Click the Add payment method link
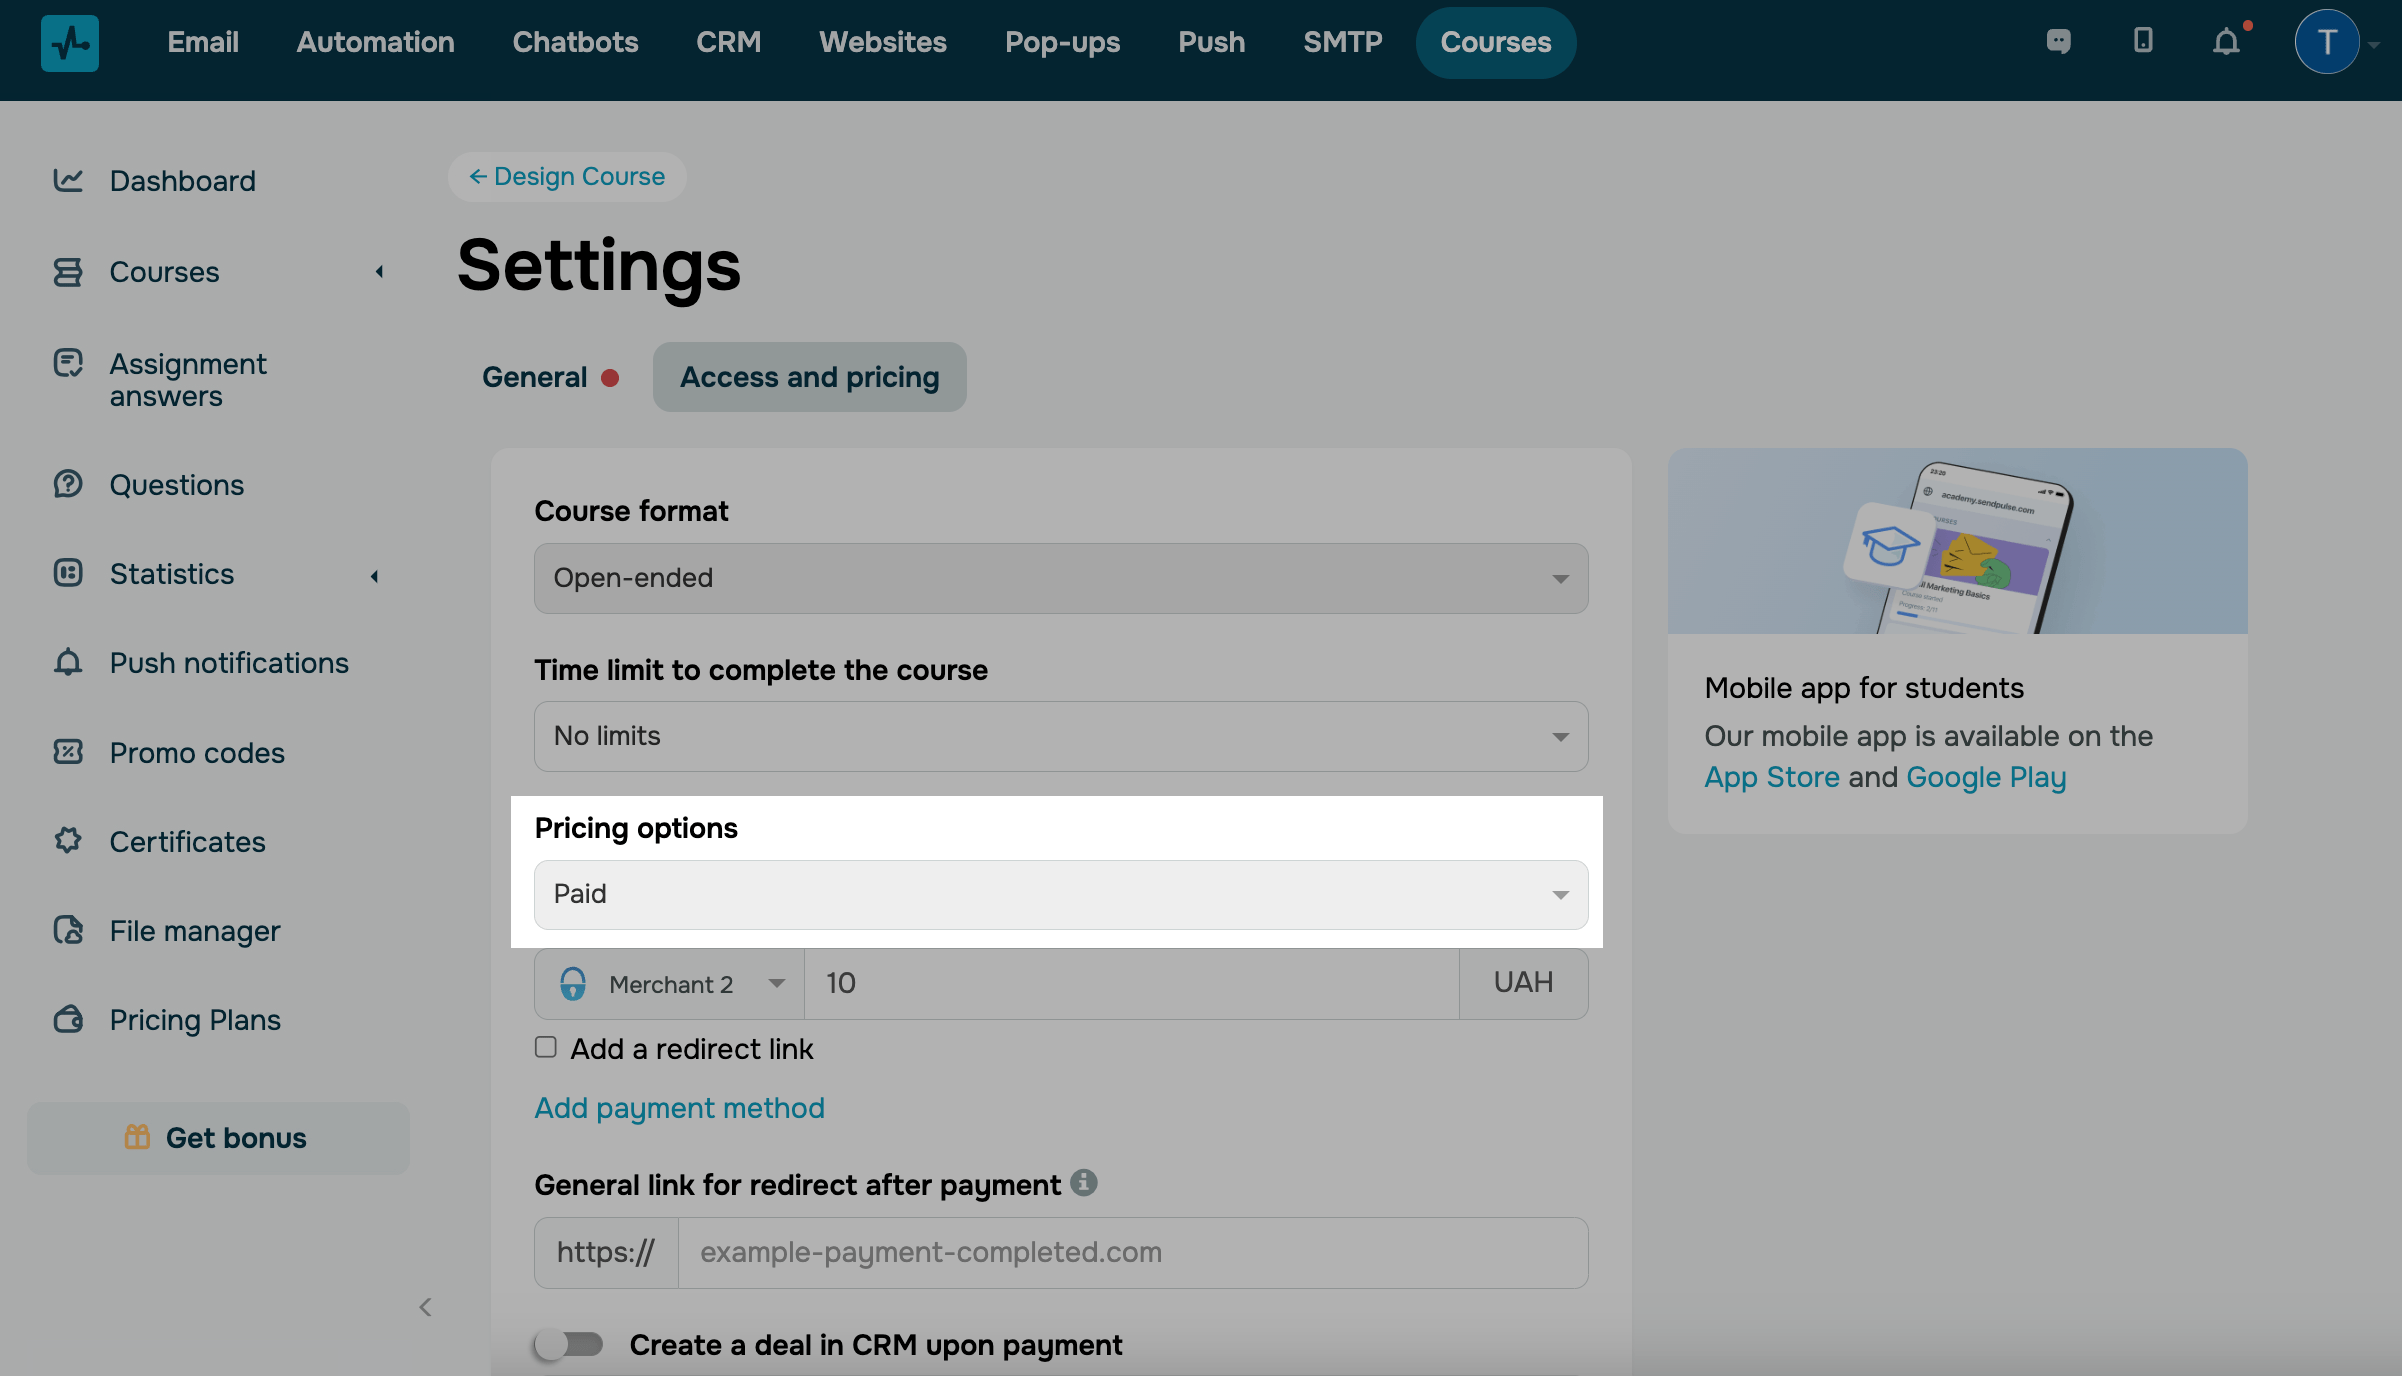 679,1108
